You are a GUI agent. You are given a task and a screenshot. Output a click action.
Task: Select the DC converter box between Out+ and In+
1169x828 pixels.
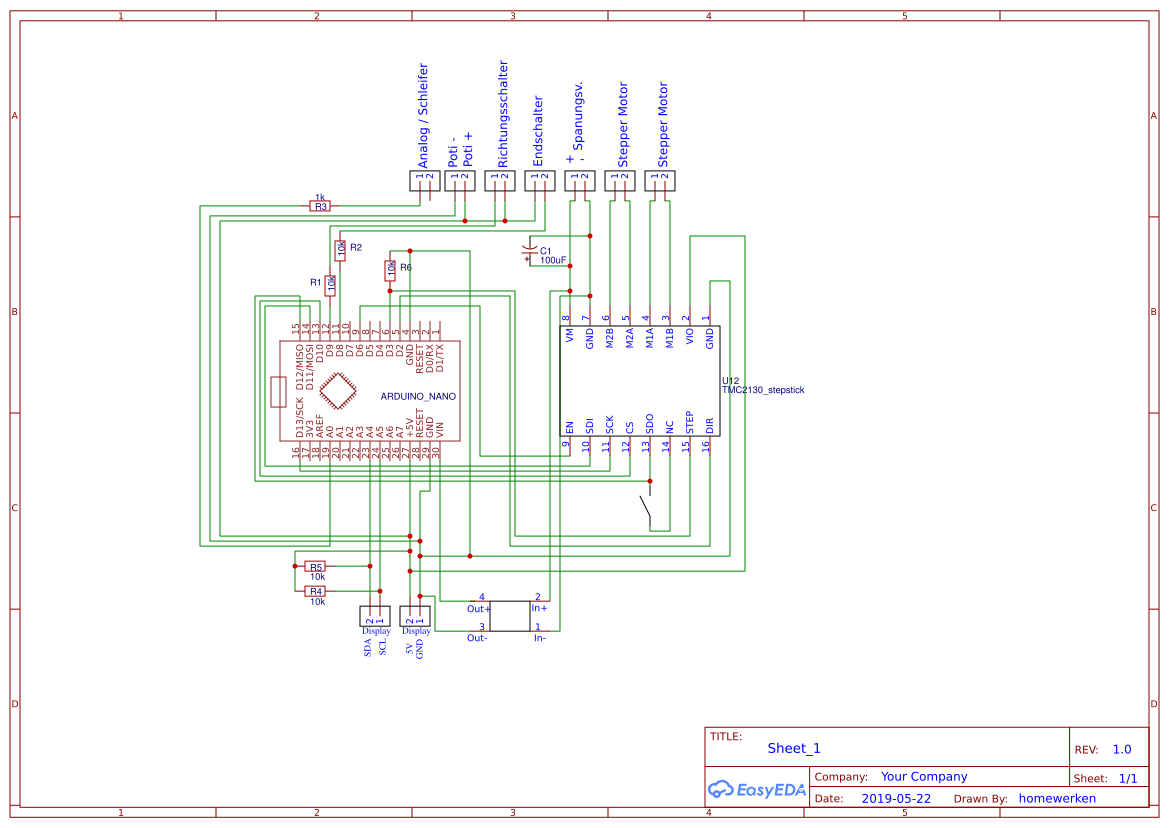[510, 616]
